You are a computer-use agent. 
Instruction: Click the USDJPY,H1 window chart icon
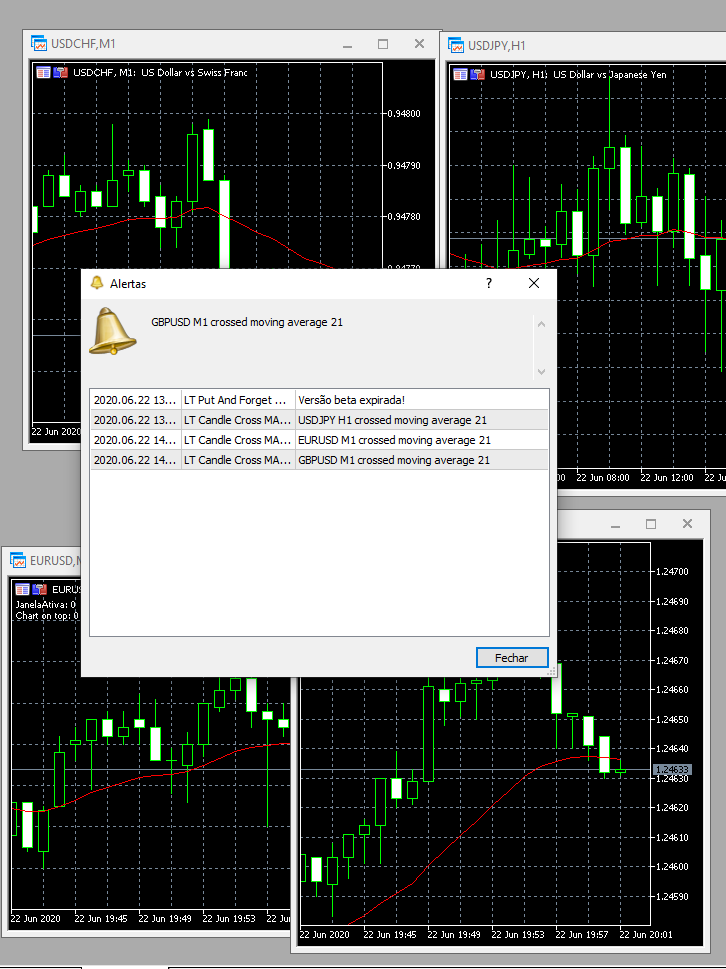click(456, 46)
